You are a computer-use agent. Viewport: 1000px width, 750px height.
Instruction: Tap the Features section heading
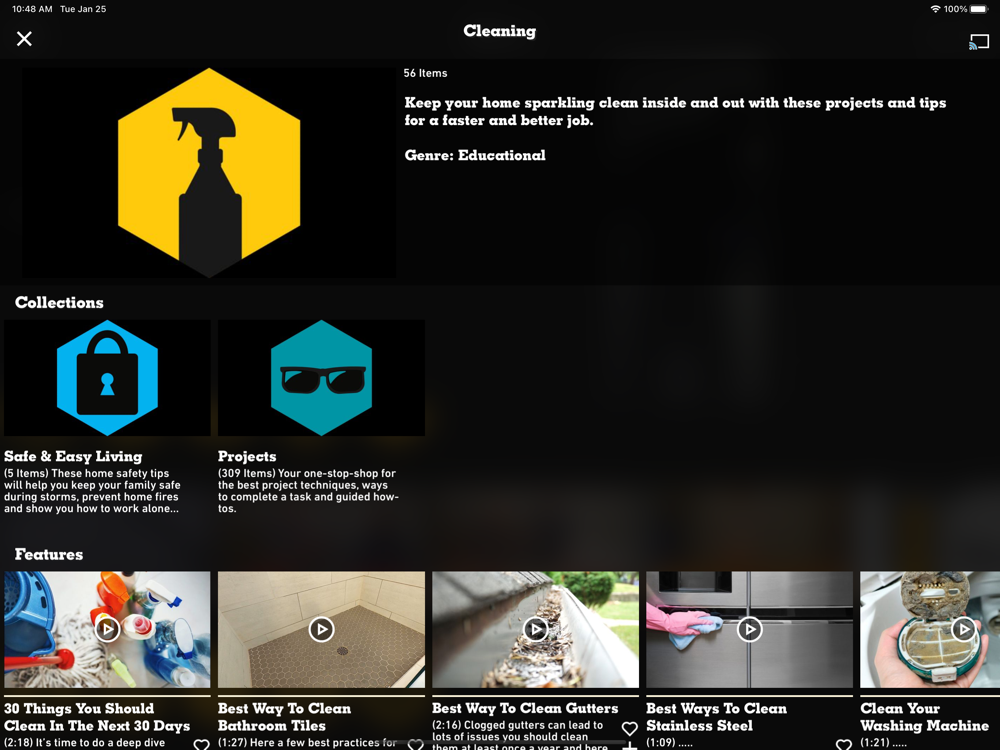click(49, 554)
